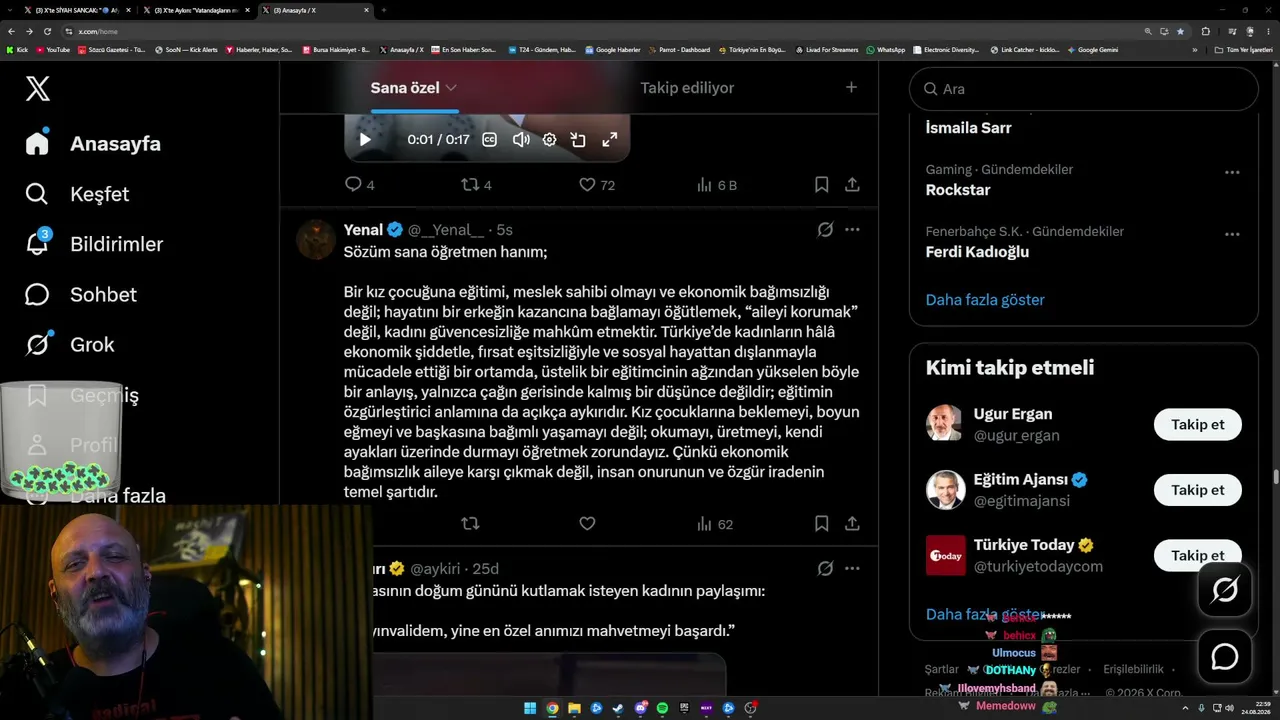
Task: Play the video in the top post
Action: pos(365,140)
